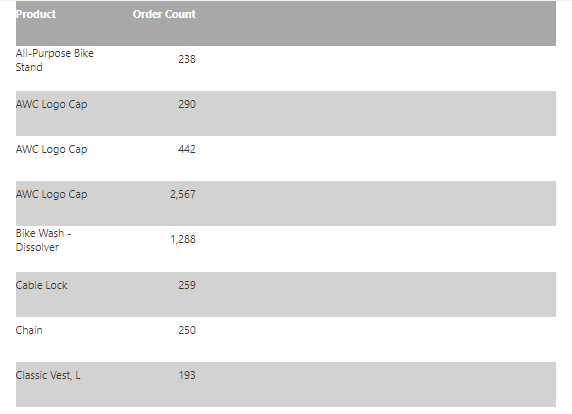The width and height of the screenshot is (572, 414).
Task: Select the Classic Vest, L product cell
Action: point(48,375)
